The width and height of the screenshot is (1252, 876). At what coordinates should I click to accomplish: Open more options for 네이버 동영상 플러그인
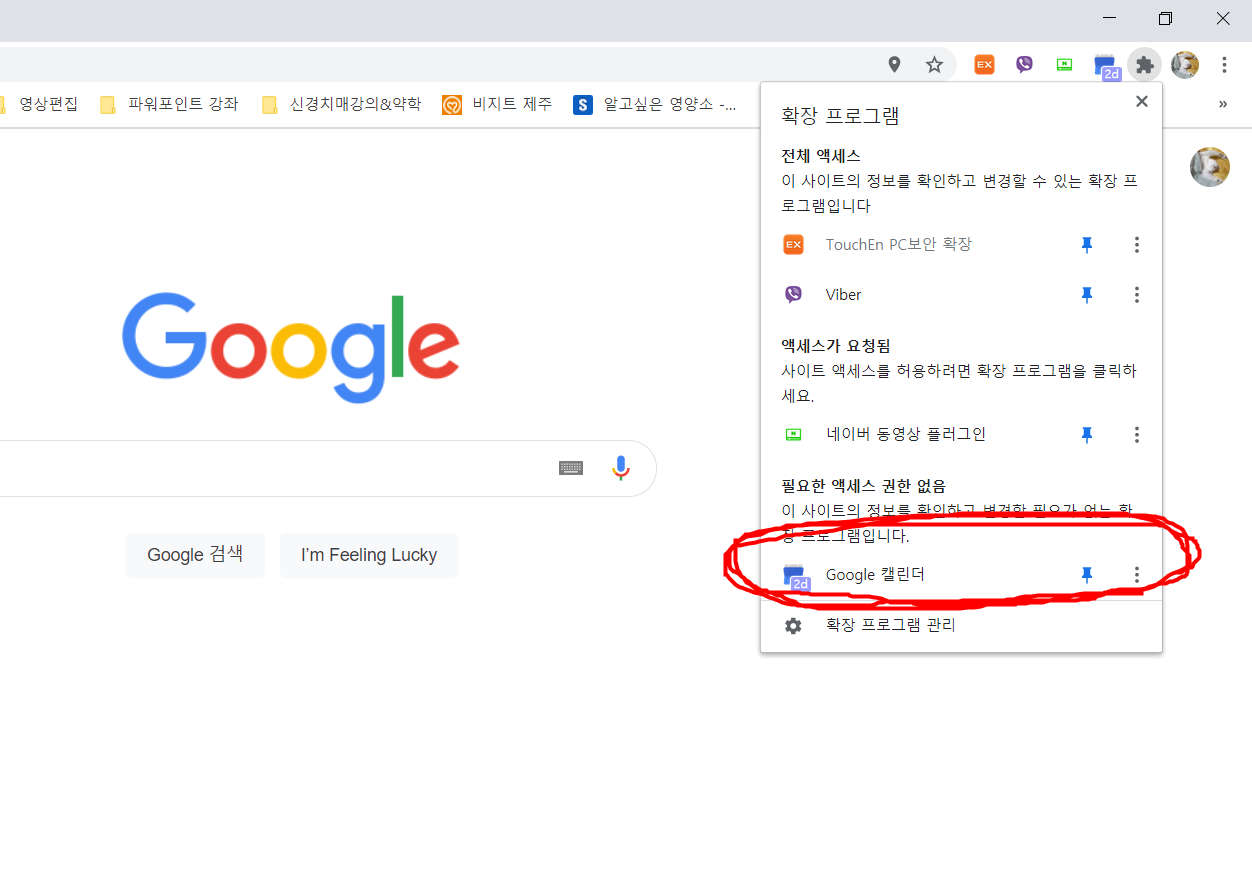coord(1136,434)
